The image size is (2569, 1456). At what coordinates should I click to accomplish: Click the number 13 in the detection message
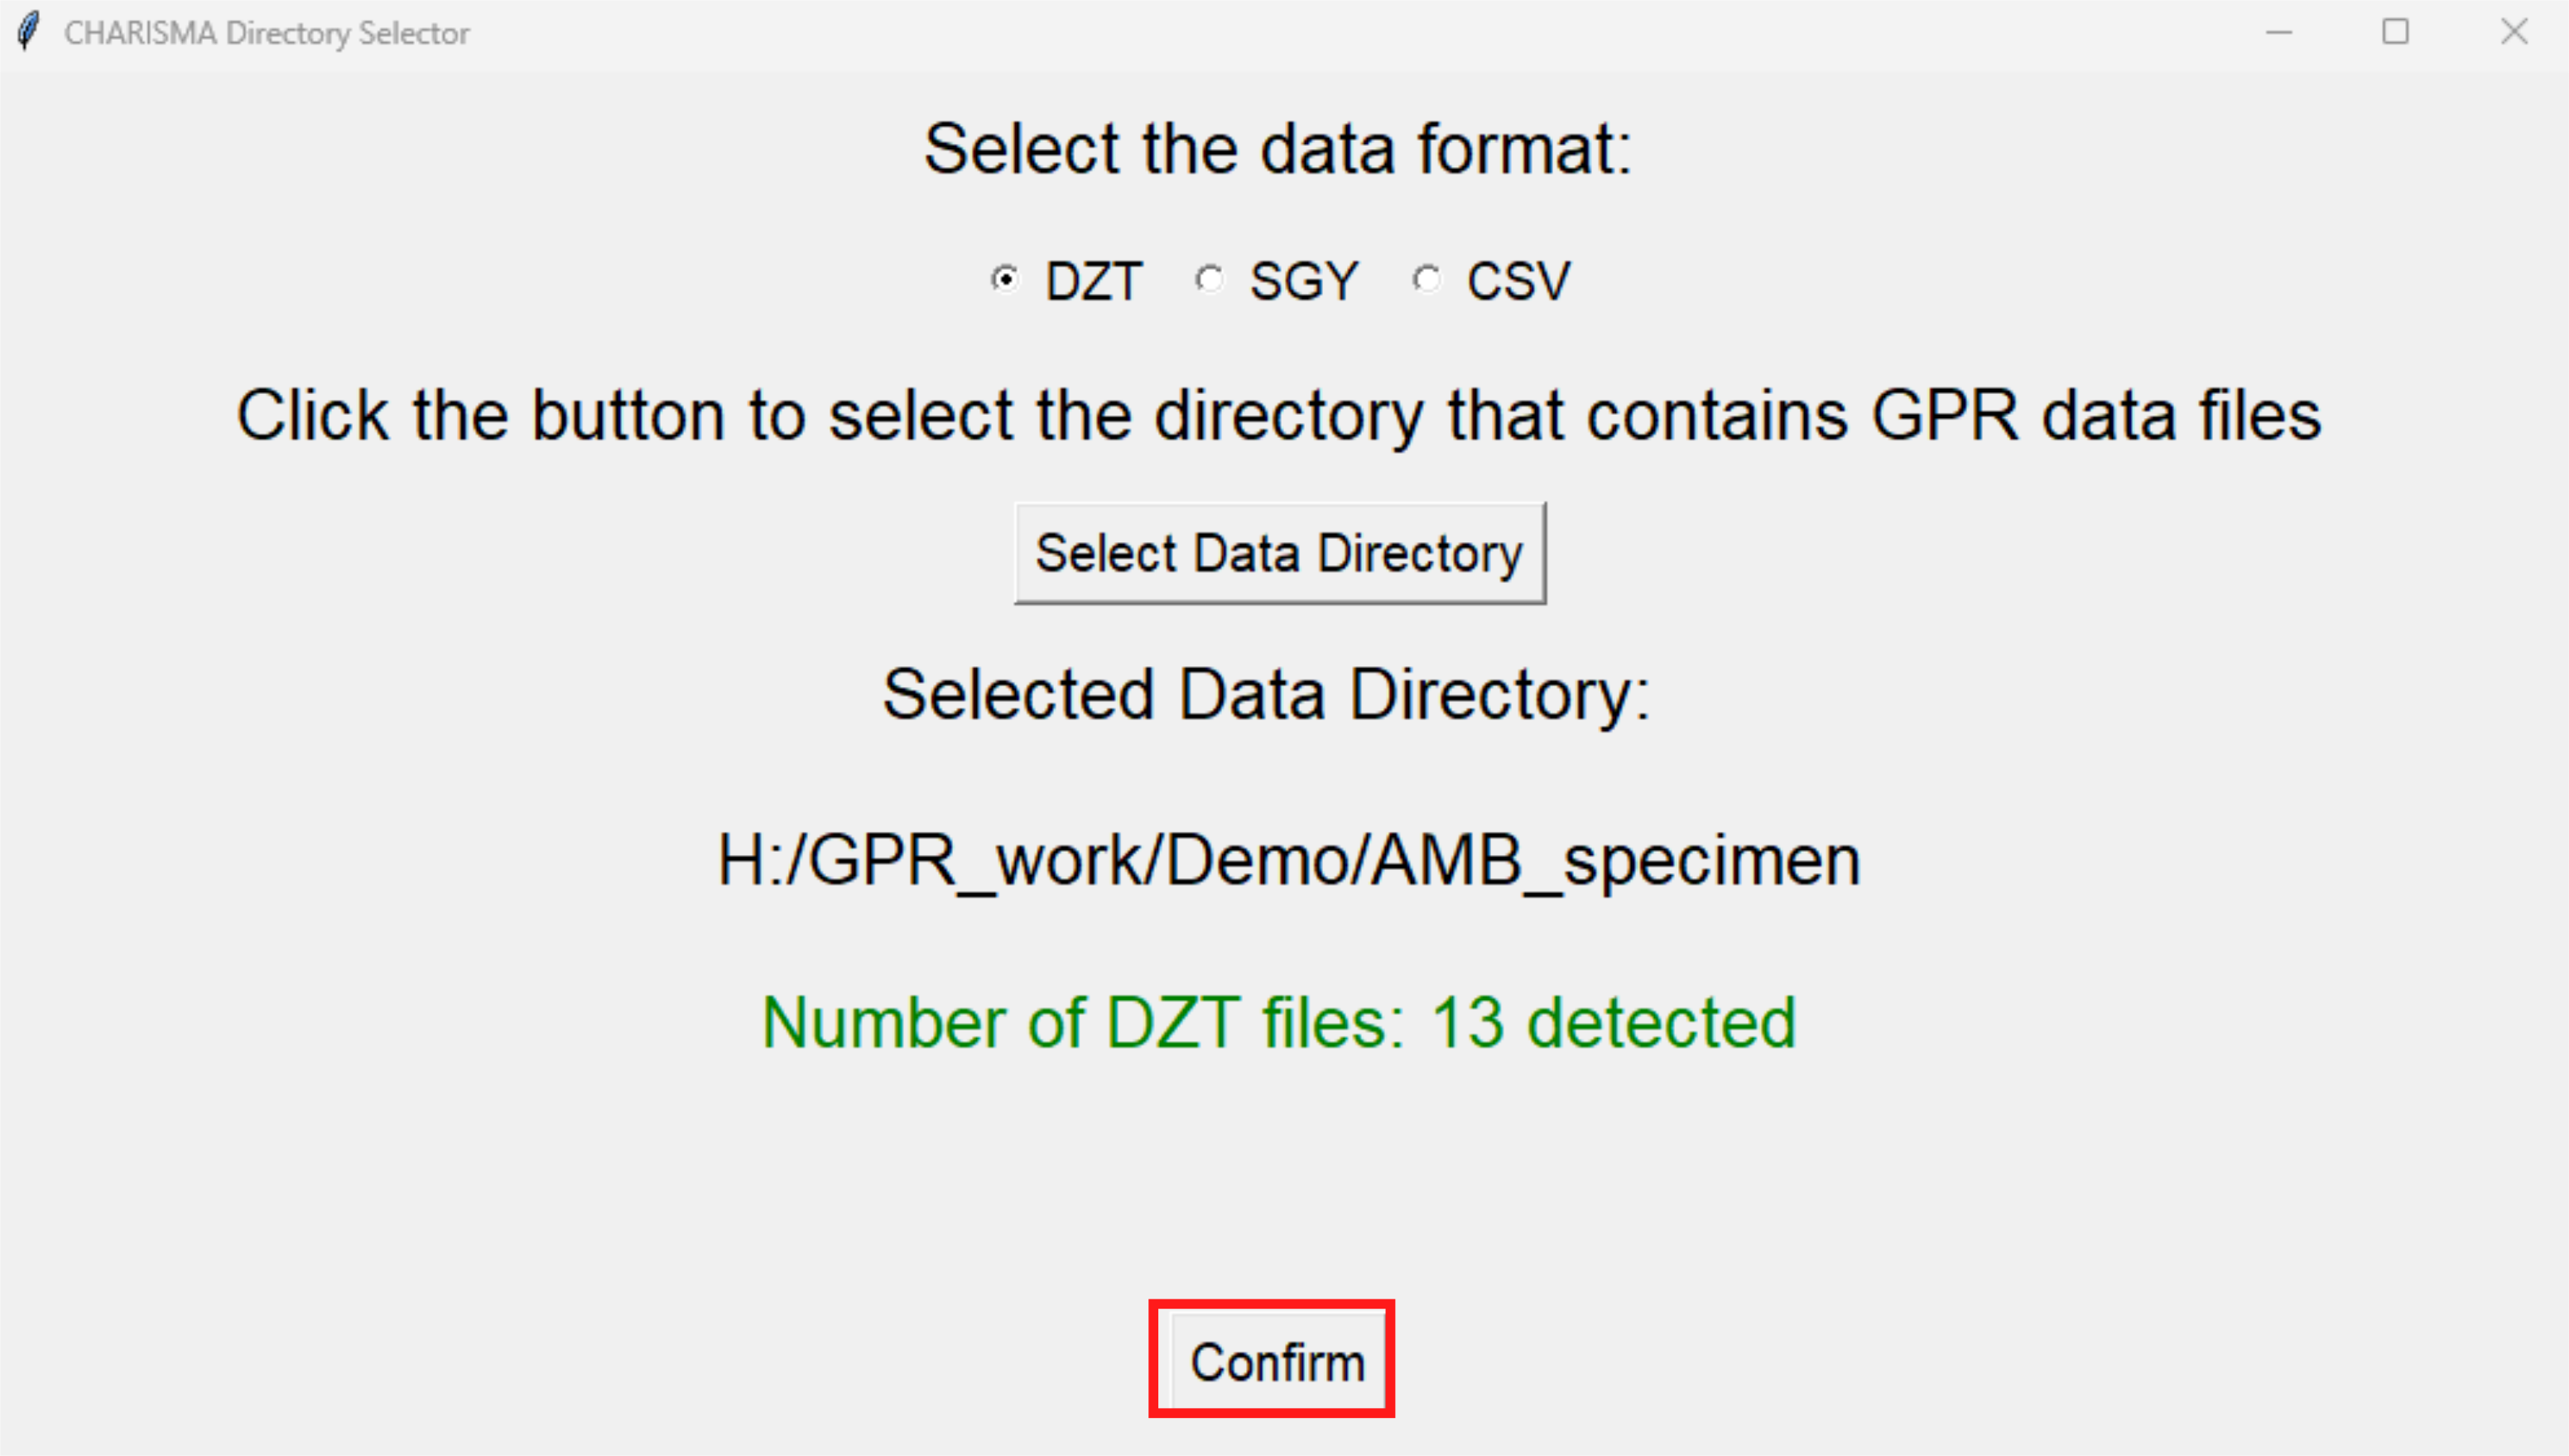1467,1023
